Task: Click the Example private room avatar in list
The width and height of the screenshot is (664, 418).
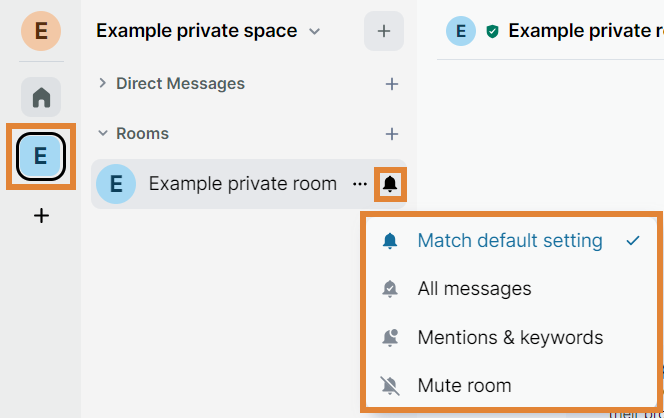Action: pos(116,184)
